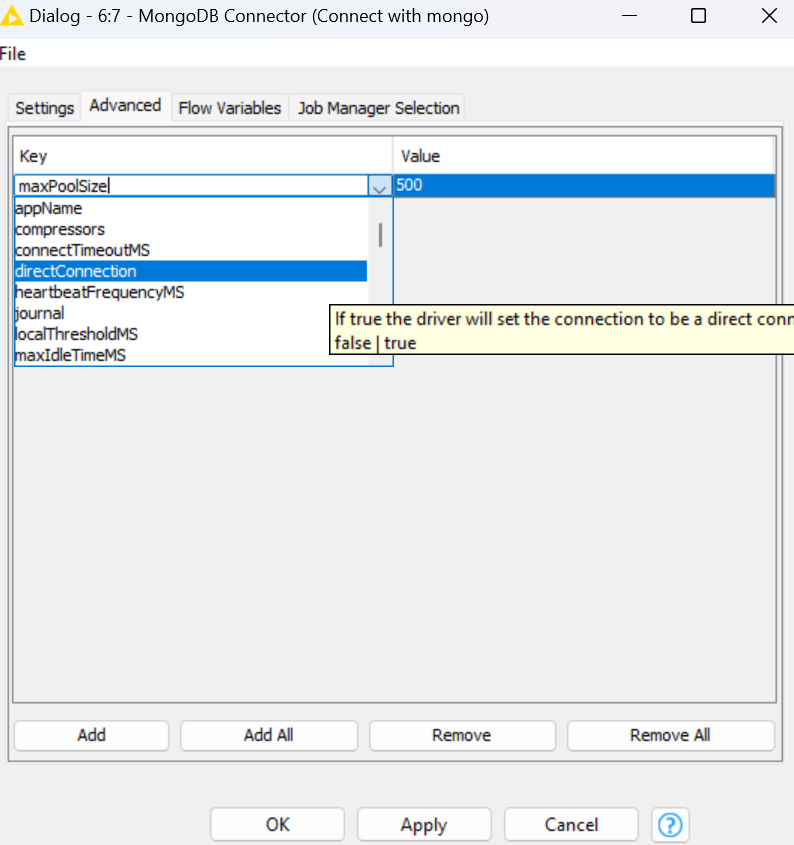The width and height of the screenshot is (794, 845).
Task: Switch to the Settings tab
Action: point(44,108)
